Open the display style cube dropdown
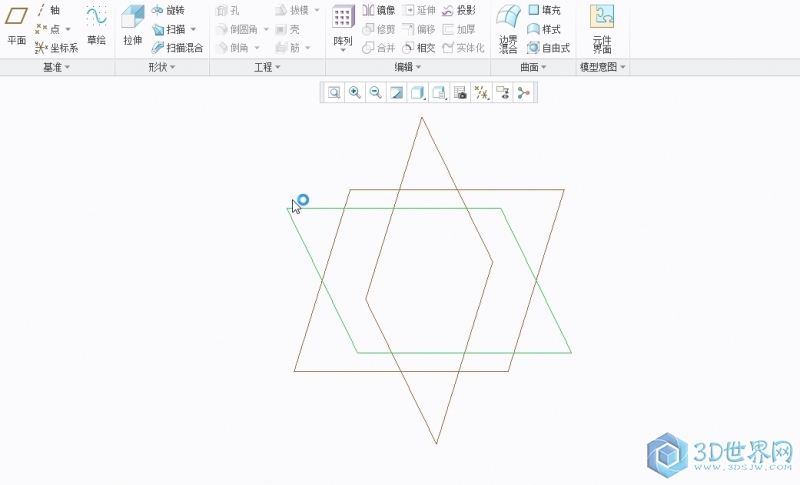 tap(418, 93)
